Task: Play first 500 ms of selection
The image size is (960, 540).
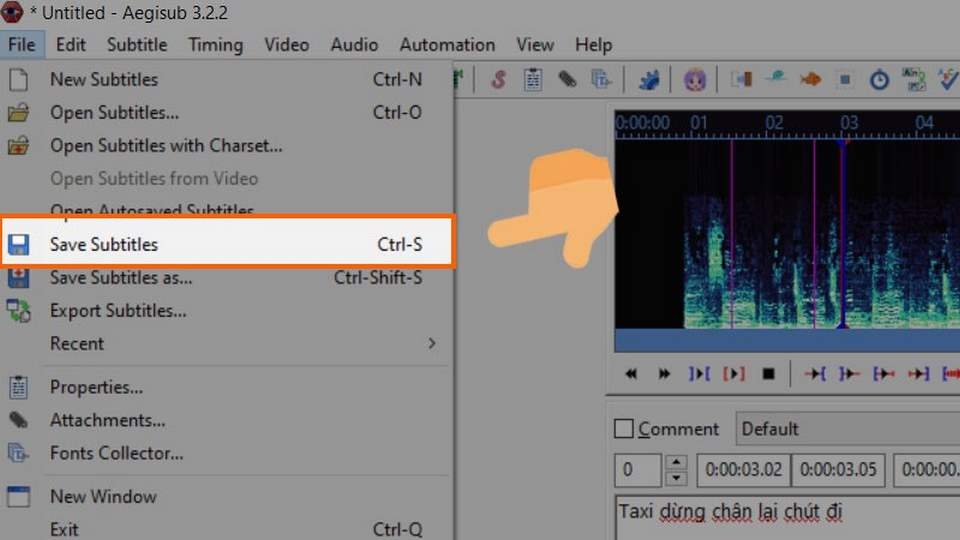Action: click(883, 373)
